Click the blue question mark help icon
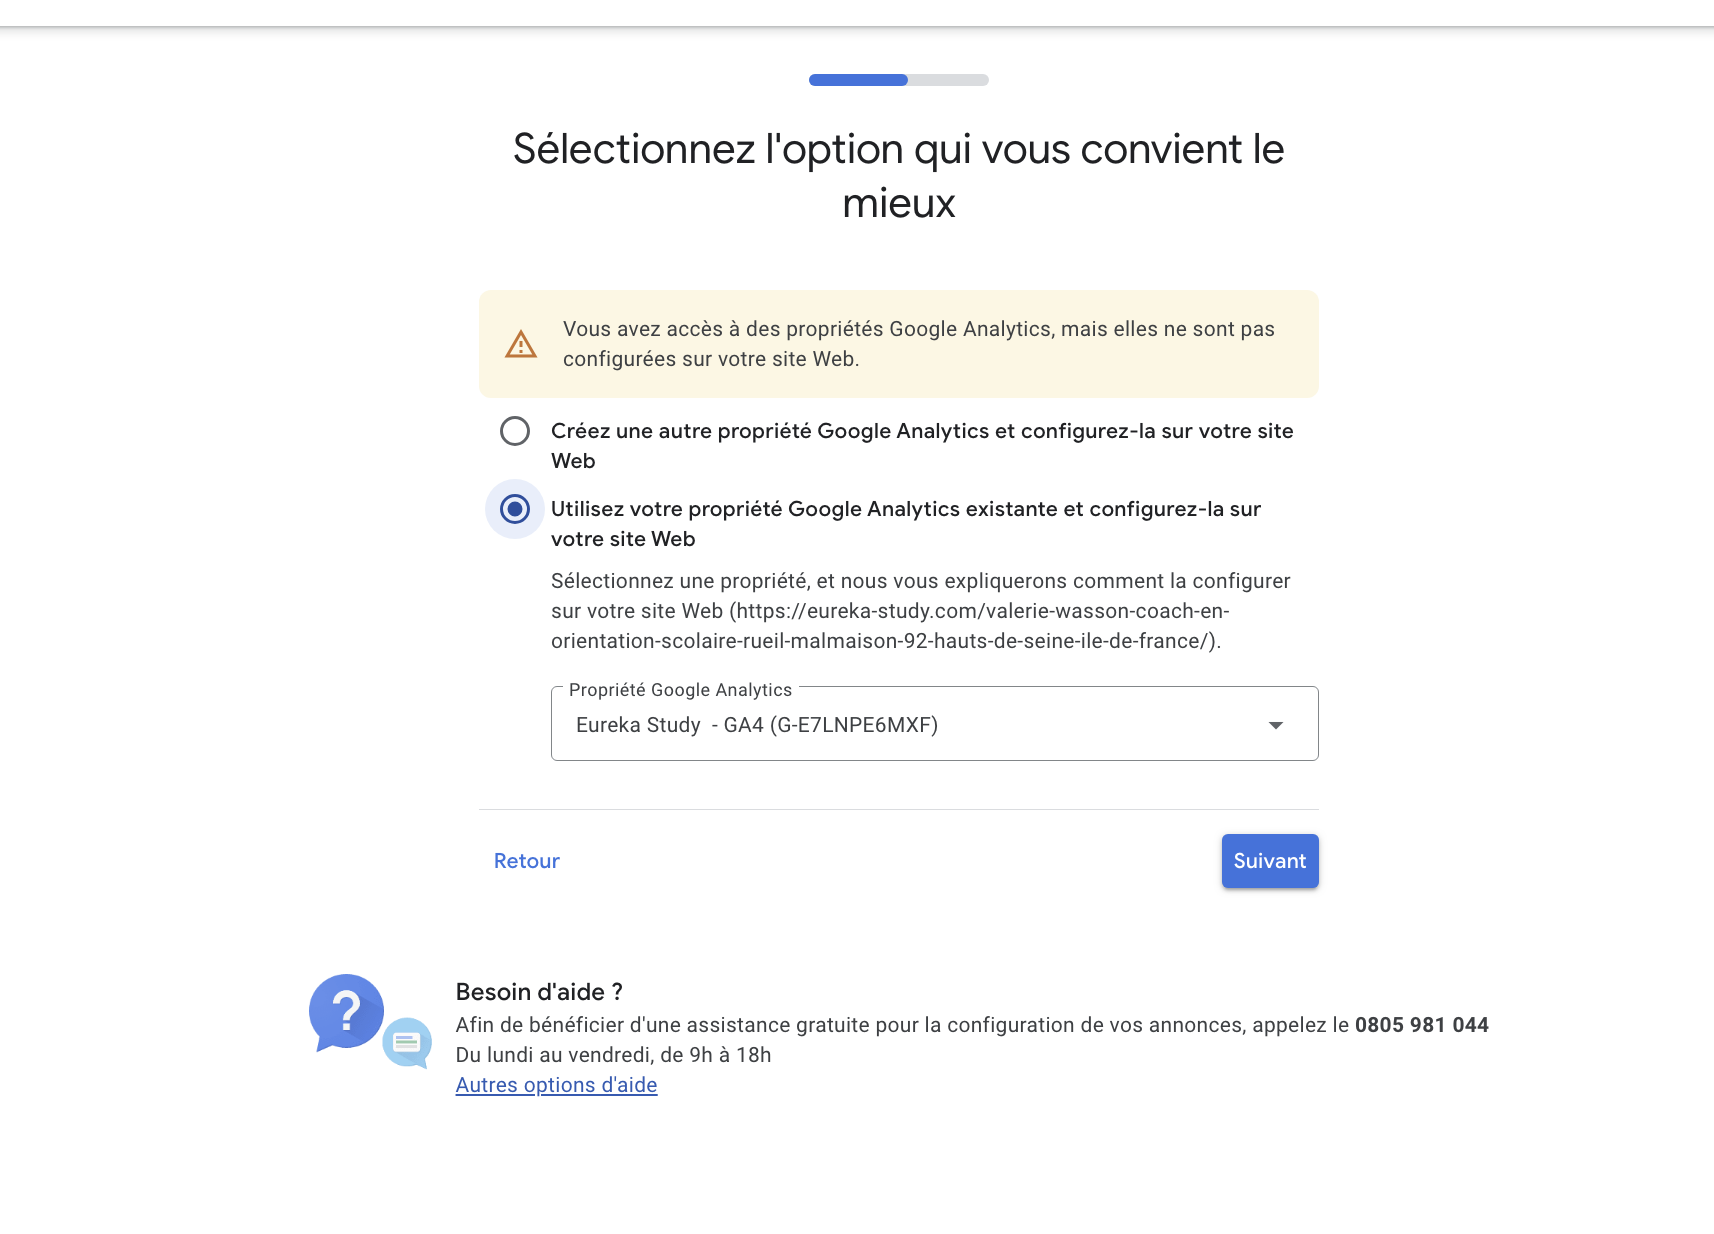Screen dimensions: 1714x1234 (x=346, y=1011)
